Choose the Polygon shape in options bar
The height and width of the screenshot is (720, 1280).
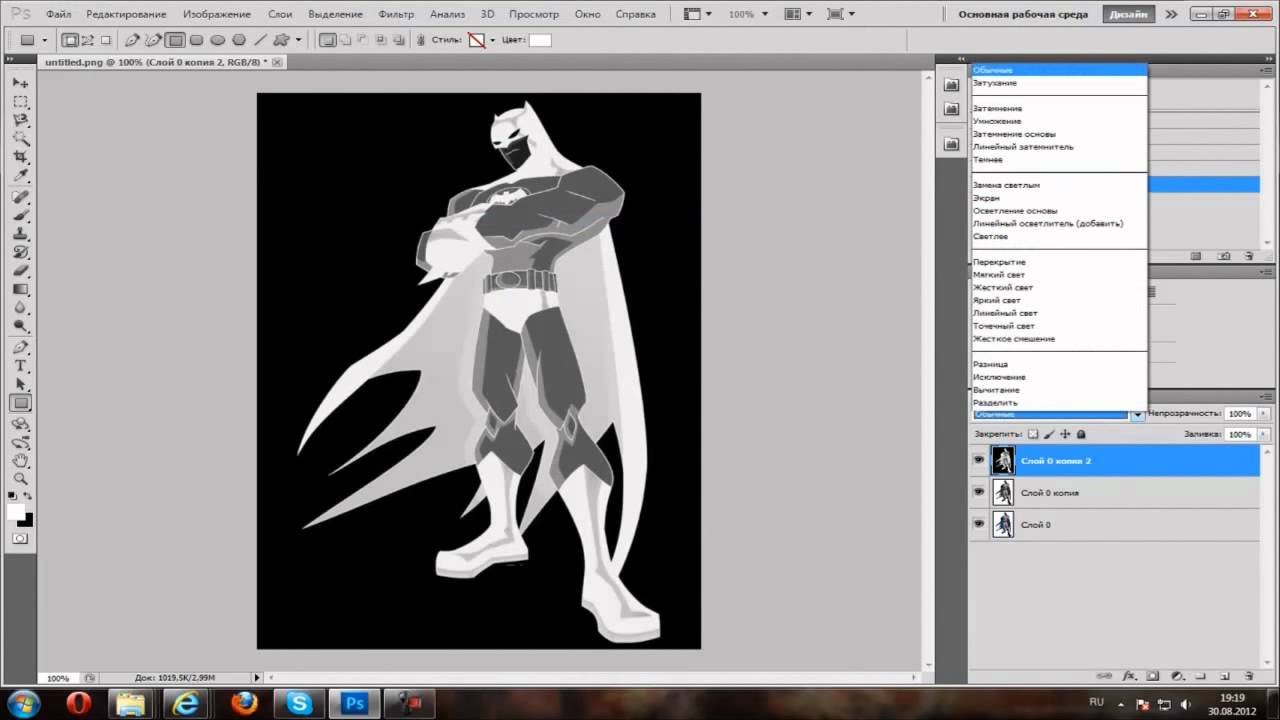pyautogui.click(x=239, y=40)
